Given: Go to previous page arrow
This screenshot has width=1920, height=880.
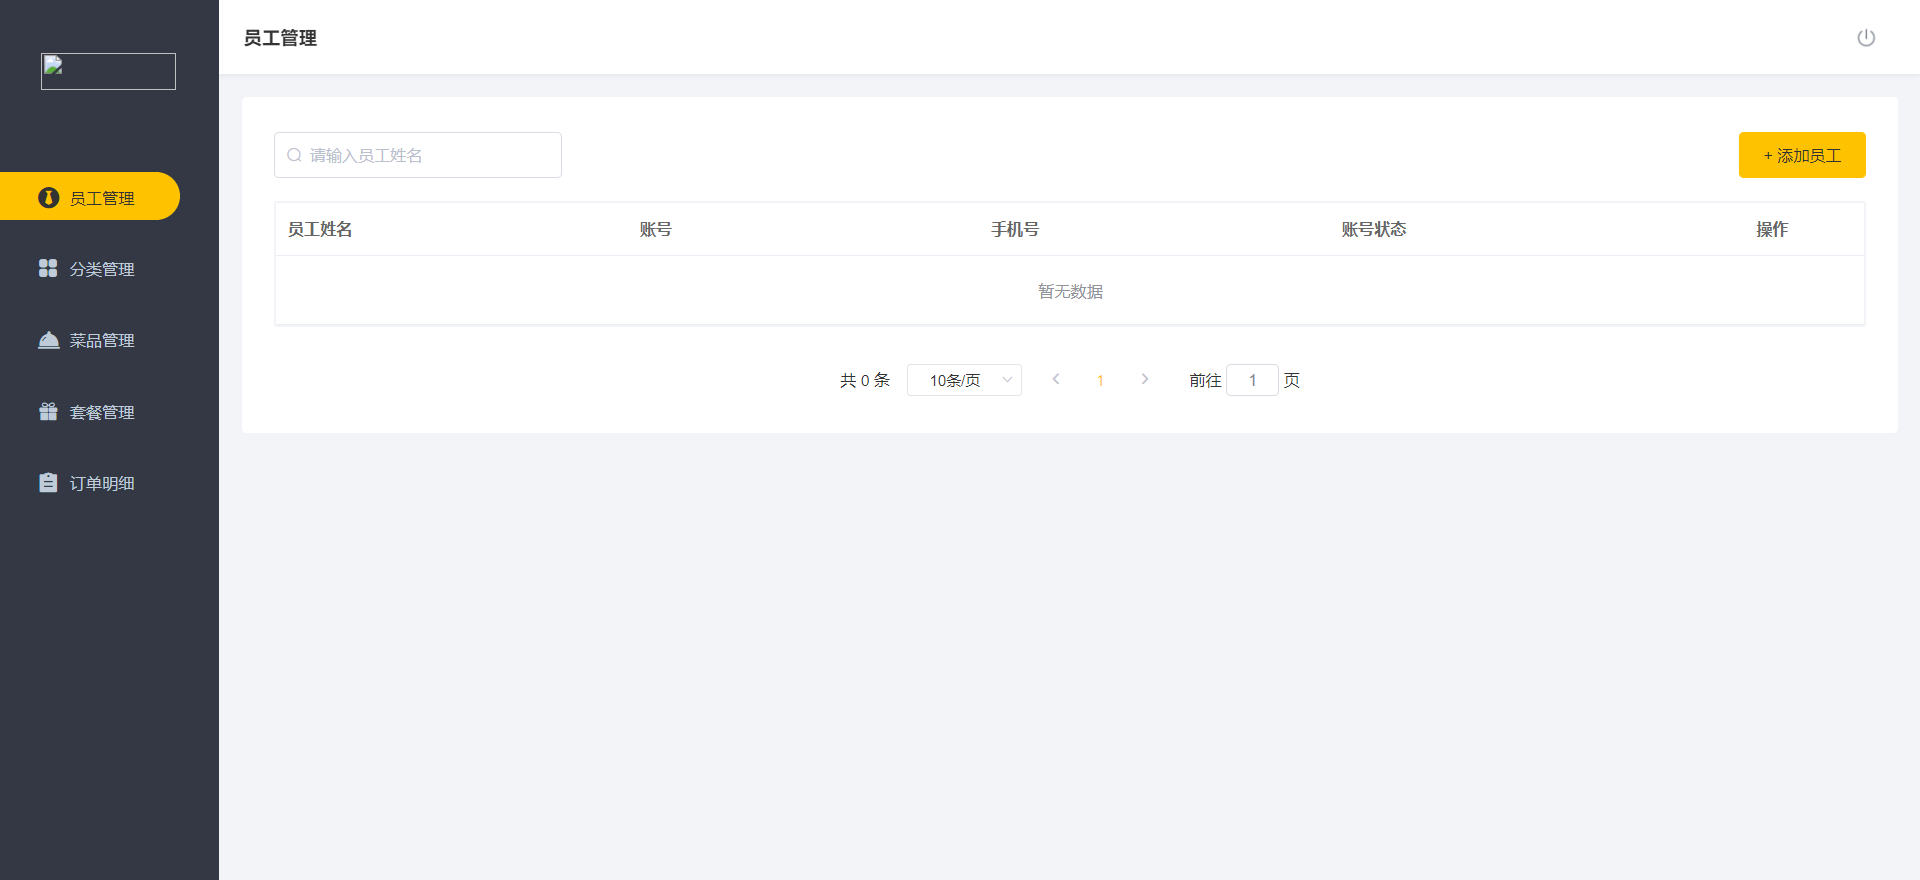Looking at the screenshot, I should 1056,379.
